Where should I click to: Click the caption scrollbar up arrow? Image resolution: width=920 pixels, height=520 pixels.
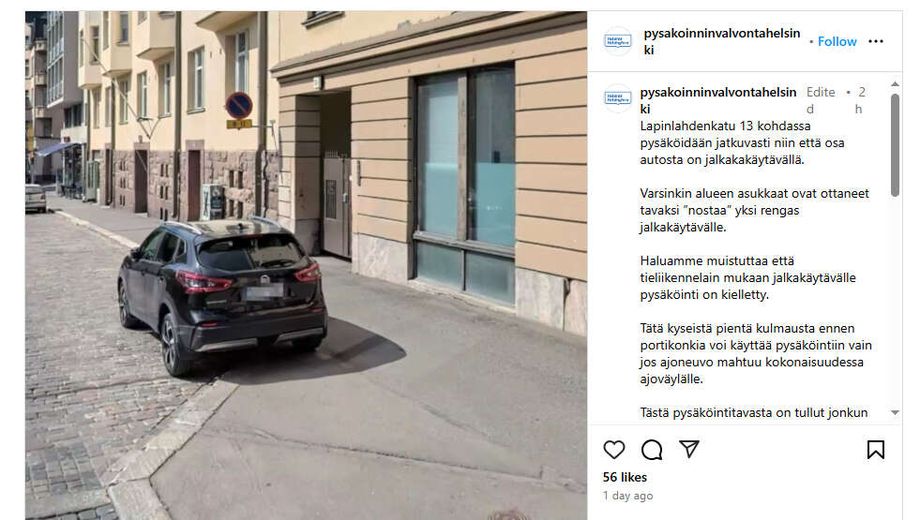point(895,85)
